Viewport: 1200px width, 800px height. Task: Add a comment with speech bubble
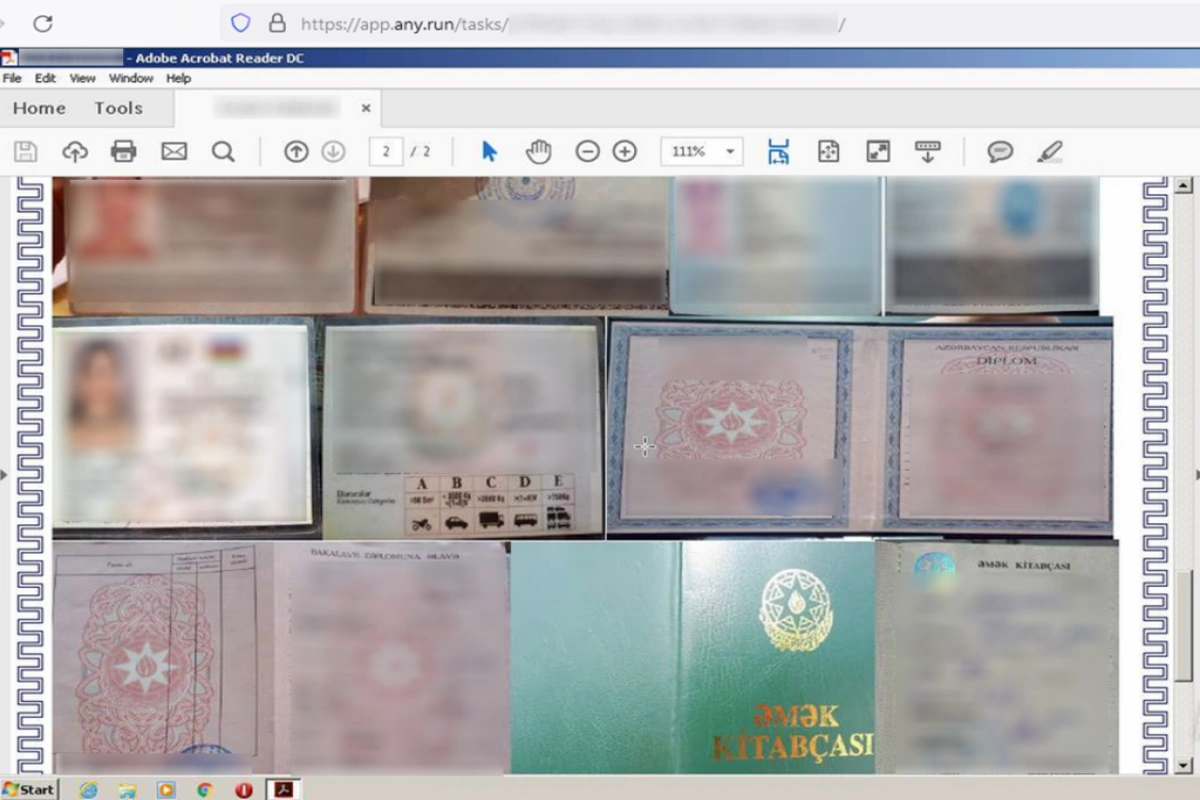999,152
